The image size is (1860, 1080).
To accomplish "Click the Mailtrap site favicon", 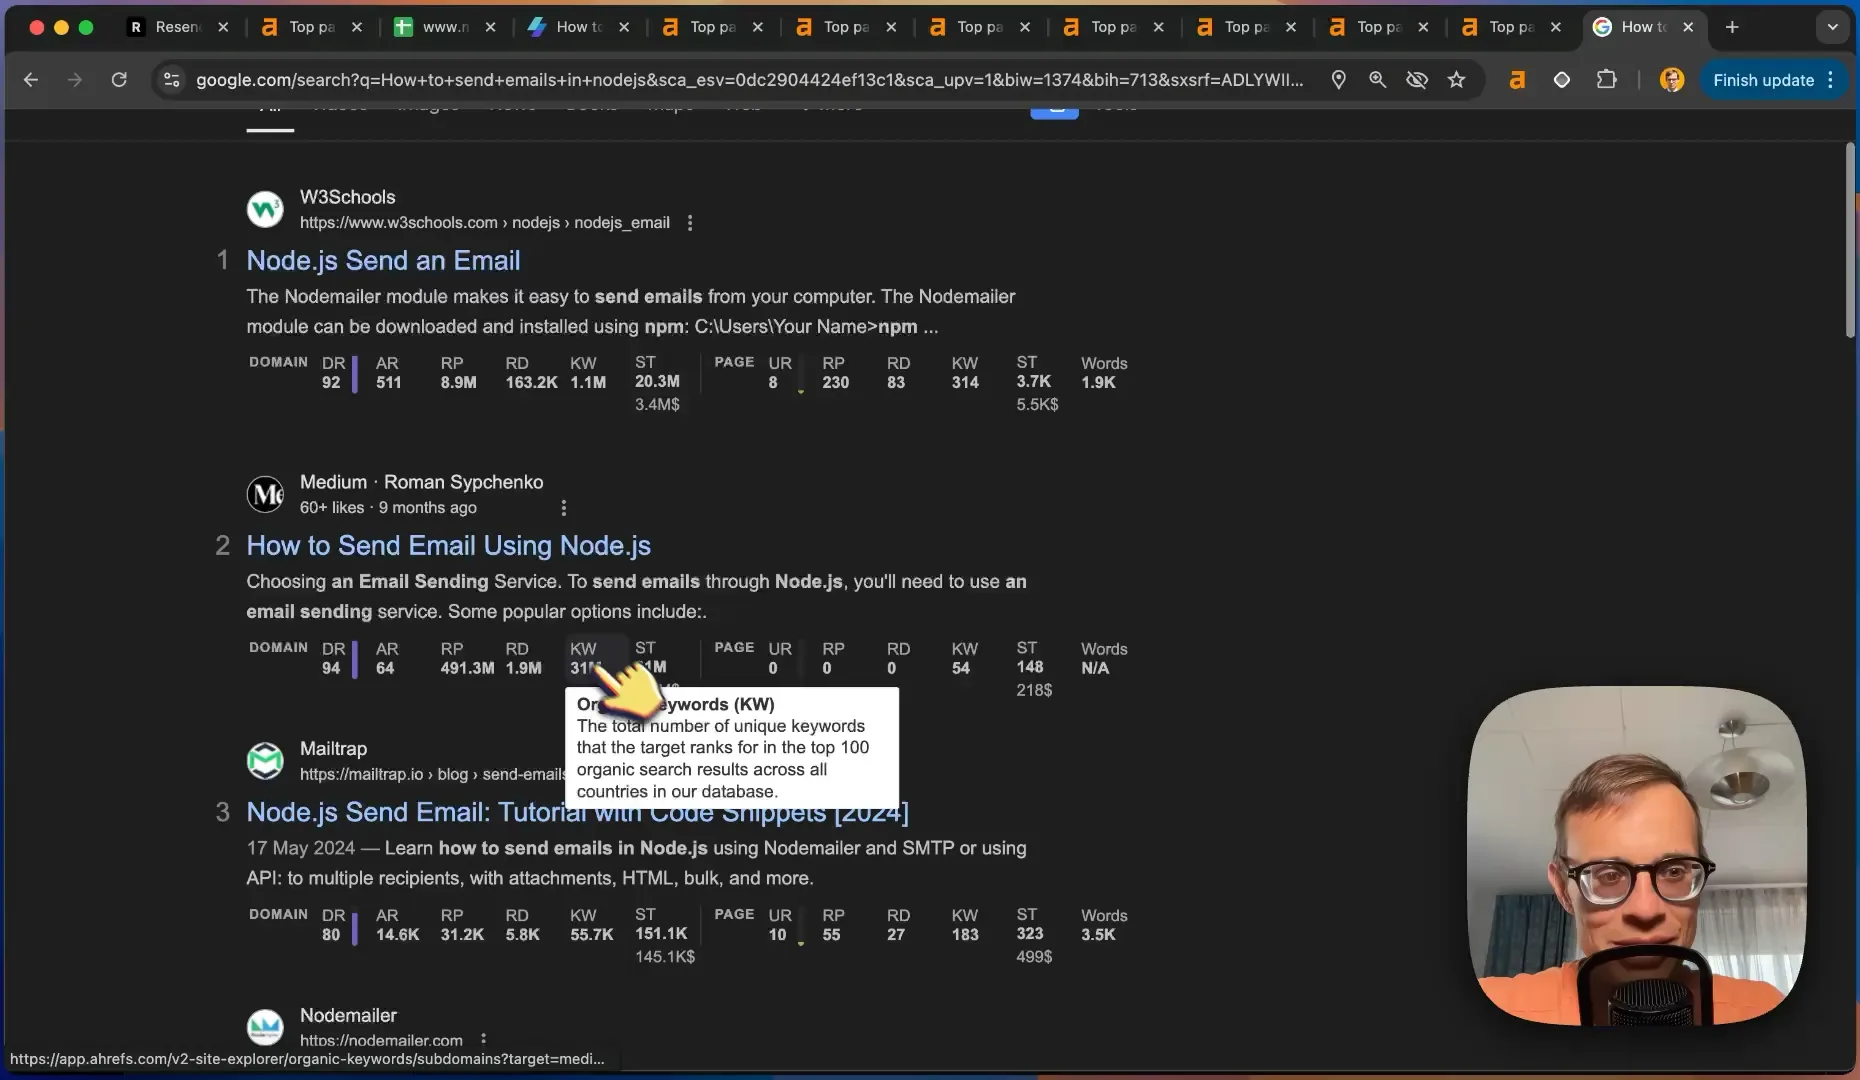I will [x=265, y=761].
